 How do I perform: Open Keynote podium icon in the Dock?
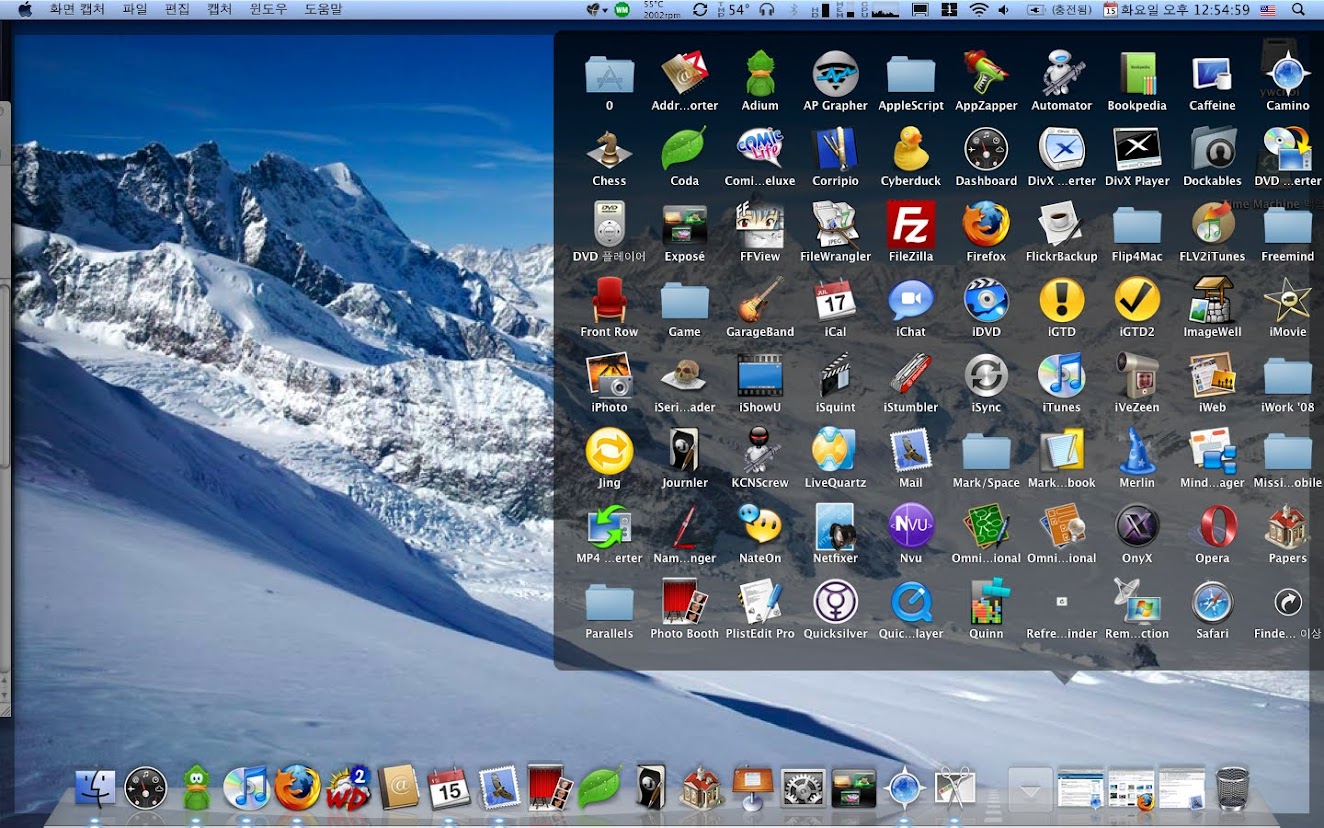pos(753,788)
